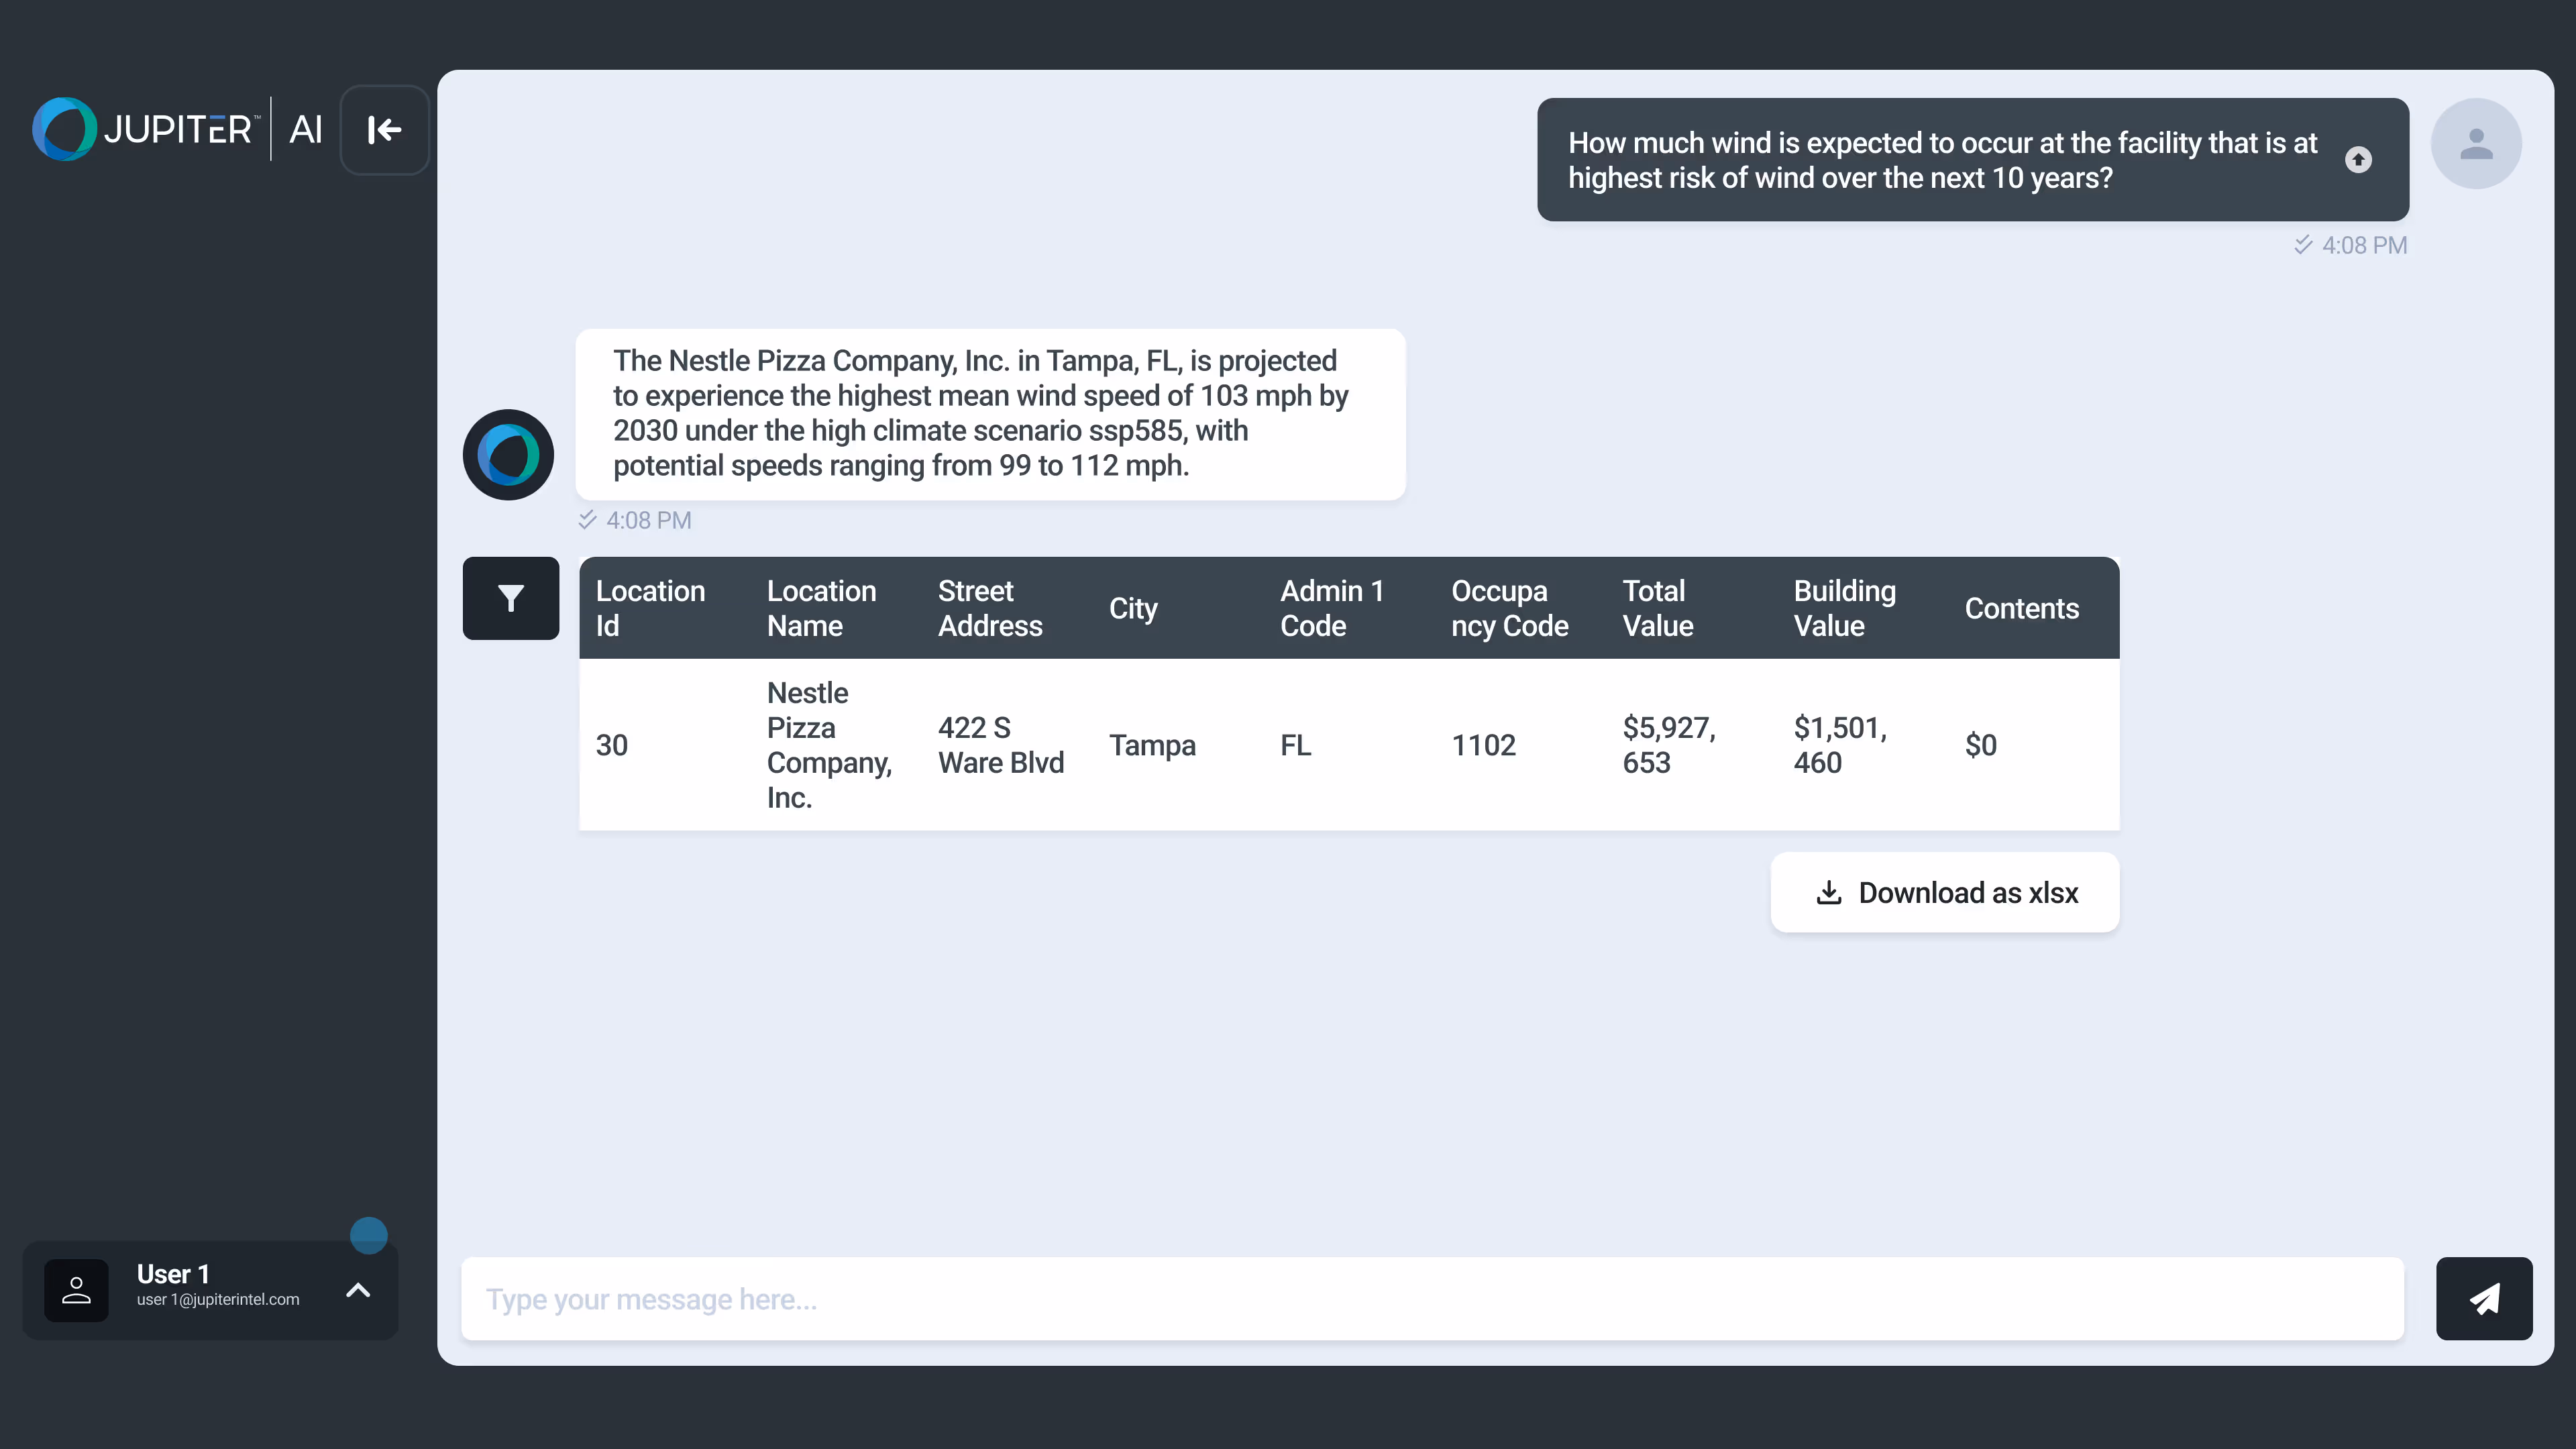Click the Jupiter AI assistant avatar
The width and height of the screenshot is (2576, 1449).
pos(508,455)
